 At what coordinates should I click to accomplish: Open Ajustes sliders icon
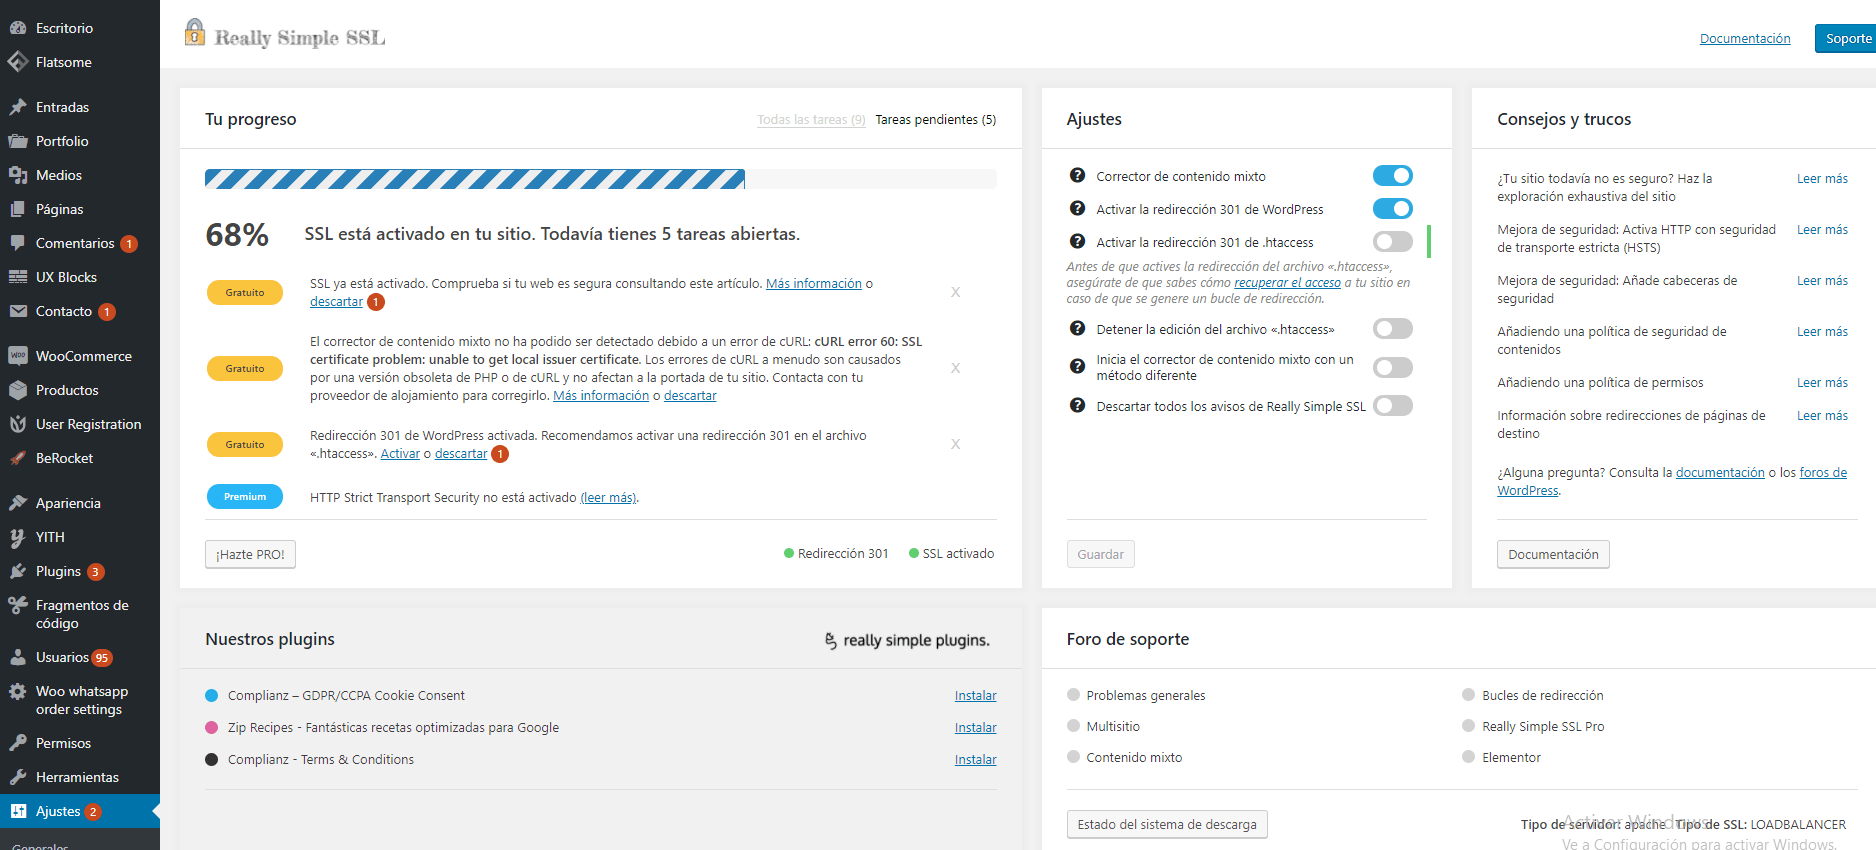pos(18,811)
